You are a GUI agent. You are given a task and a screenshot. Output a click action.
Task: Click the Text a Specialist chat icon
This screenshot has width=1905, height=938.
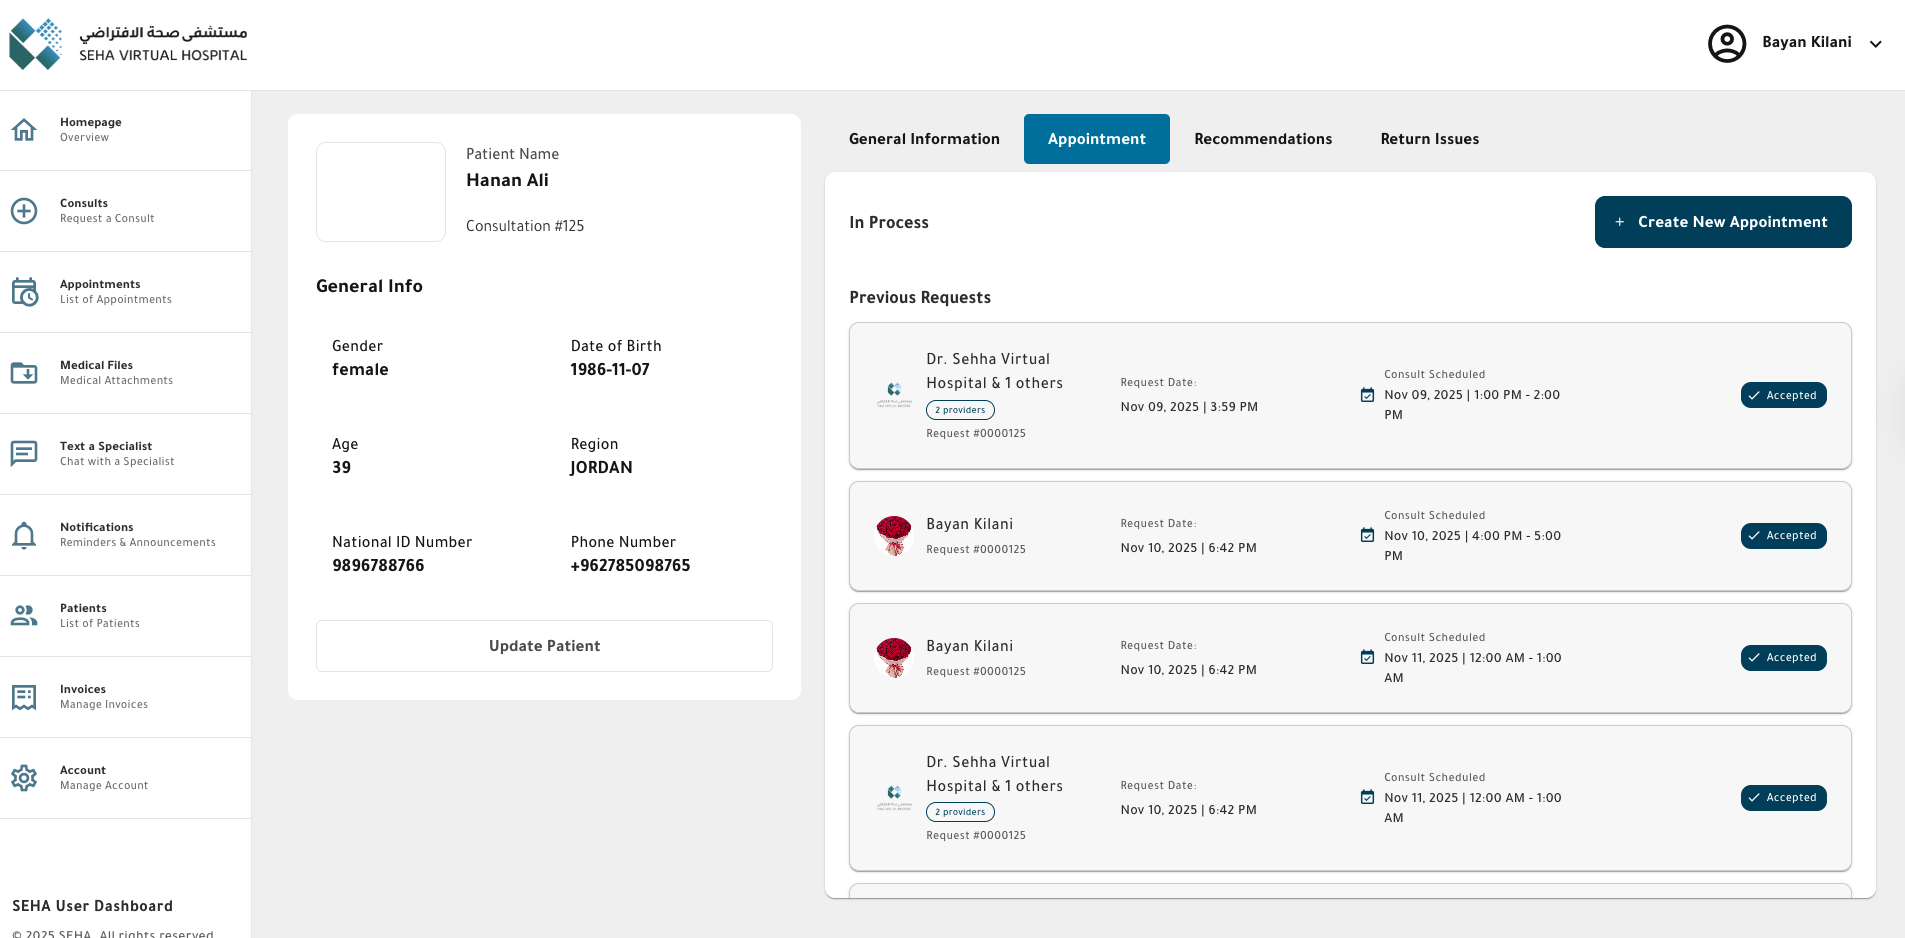[24, 454]
